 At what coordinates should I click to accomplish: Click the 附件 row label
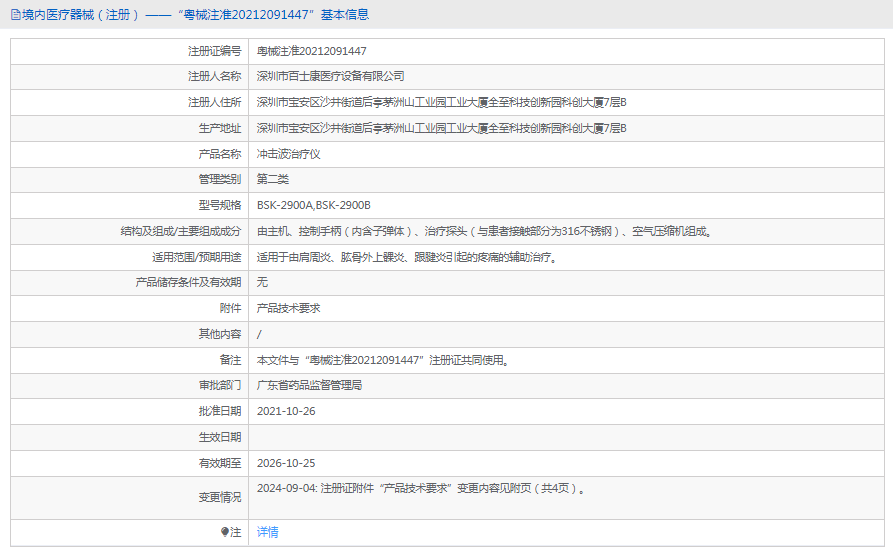pyautogui.click(x=231, y=308)
